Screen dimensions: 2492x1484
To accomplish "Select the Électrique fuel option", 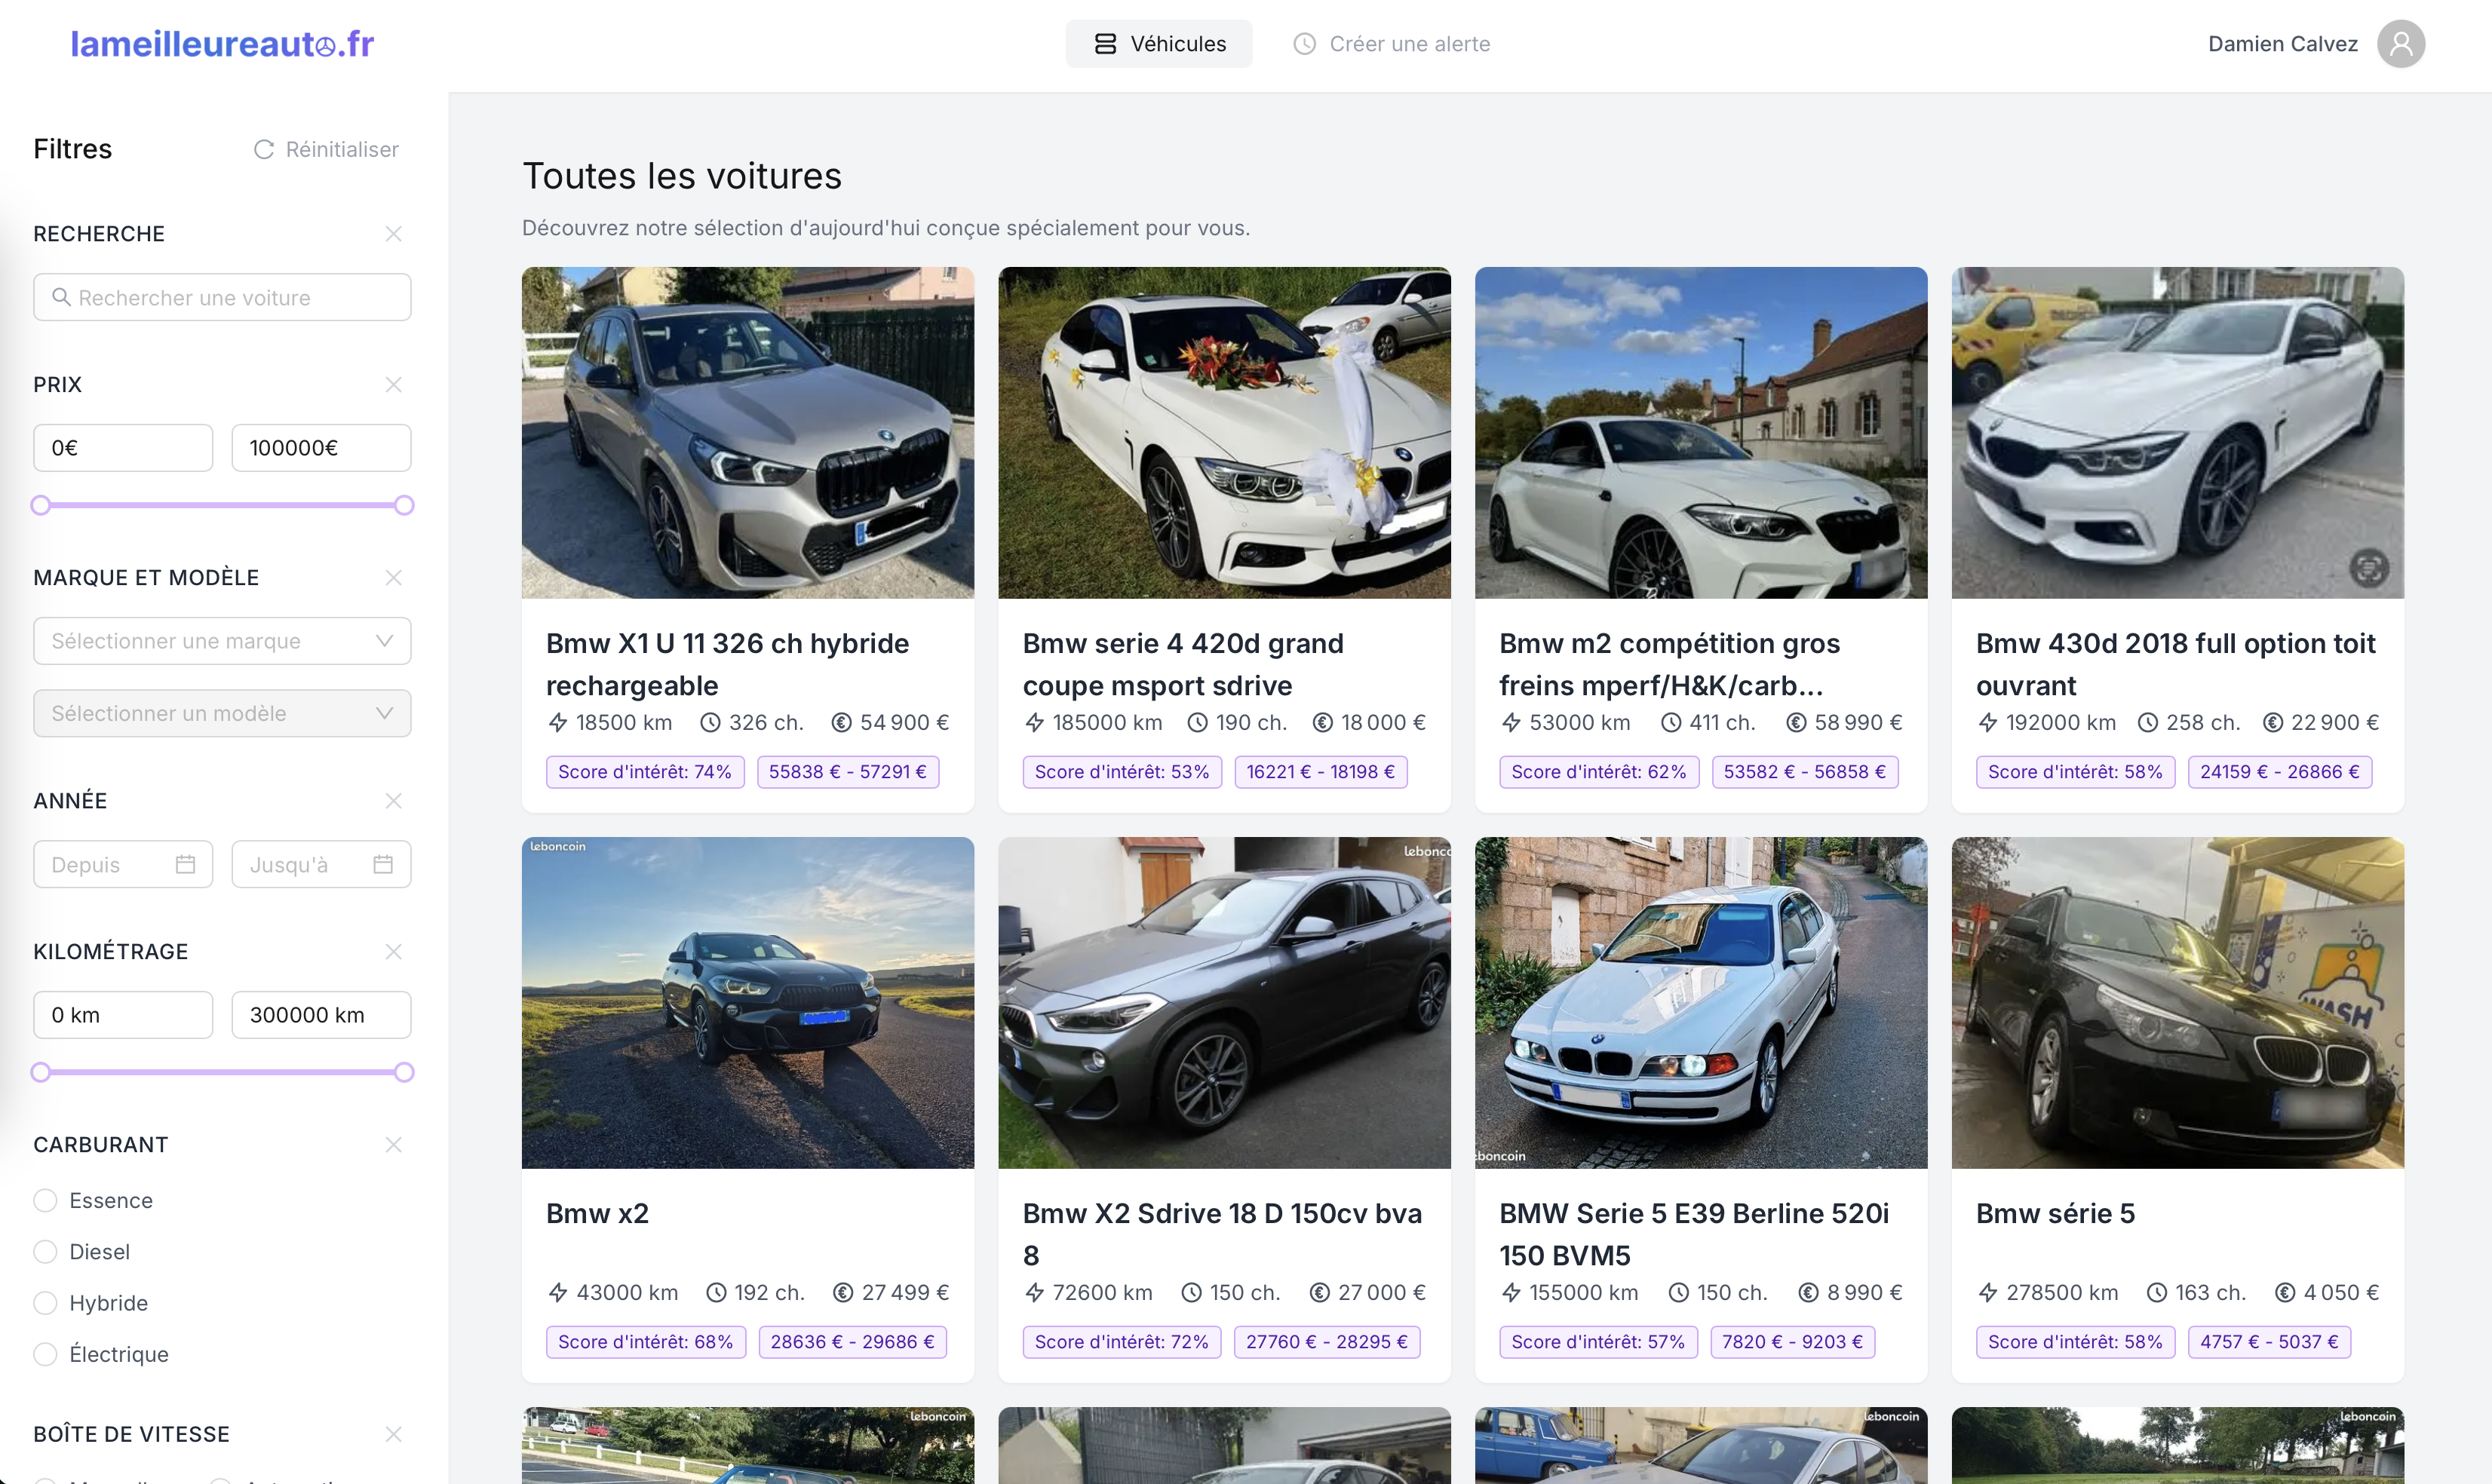I will pos(45,1354).
